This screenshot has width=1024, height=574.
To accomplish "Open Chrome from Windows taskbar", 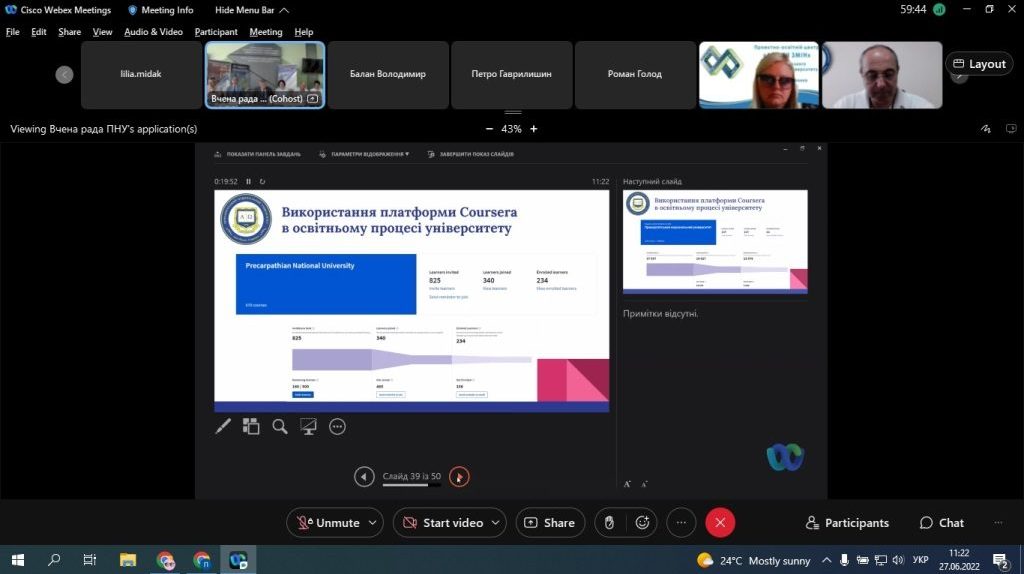I will click(166, 560).
